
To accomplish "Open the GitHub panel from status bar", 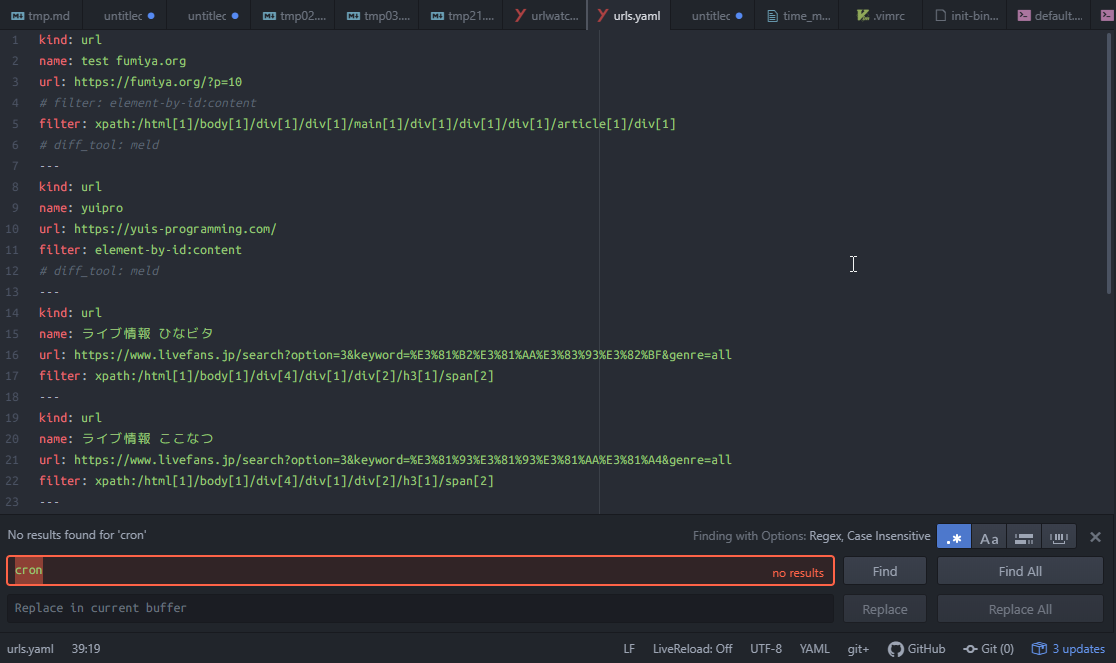I will point(916,649).
